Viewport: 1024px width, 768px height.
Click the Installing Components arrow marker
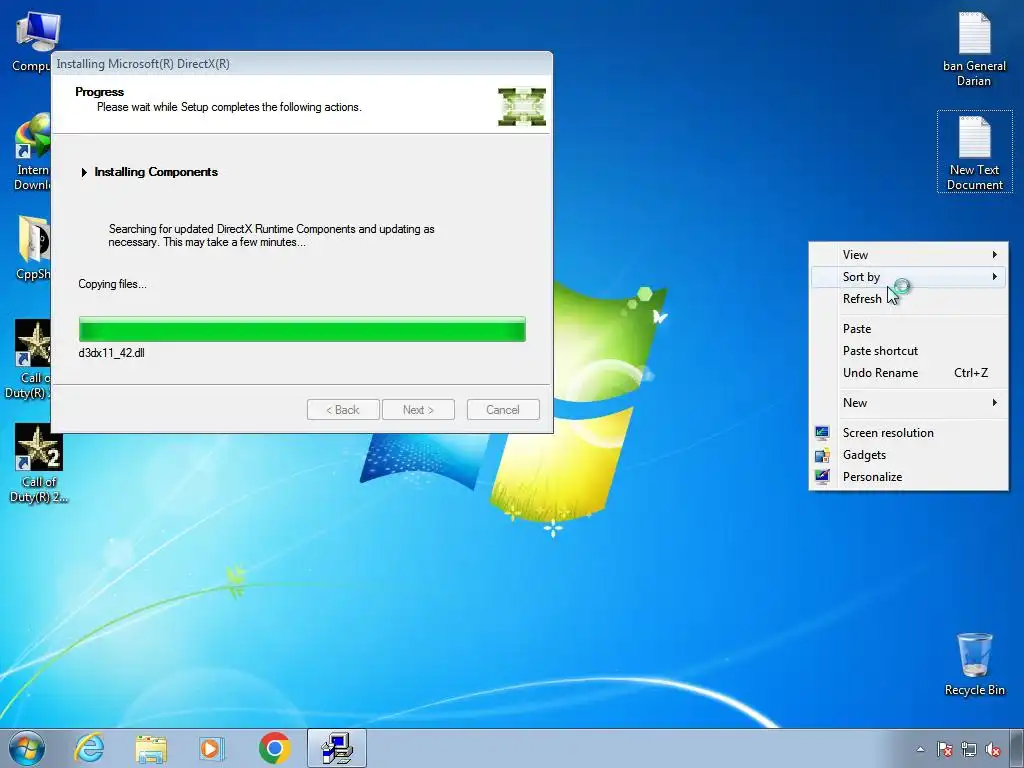point(84,172)
